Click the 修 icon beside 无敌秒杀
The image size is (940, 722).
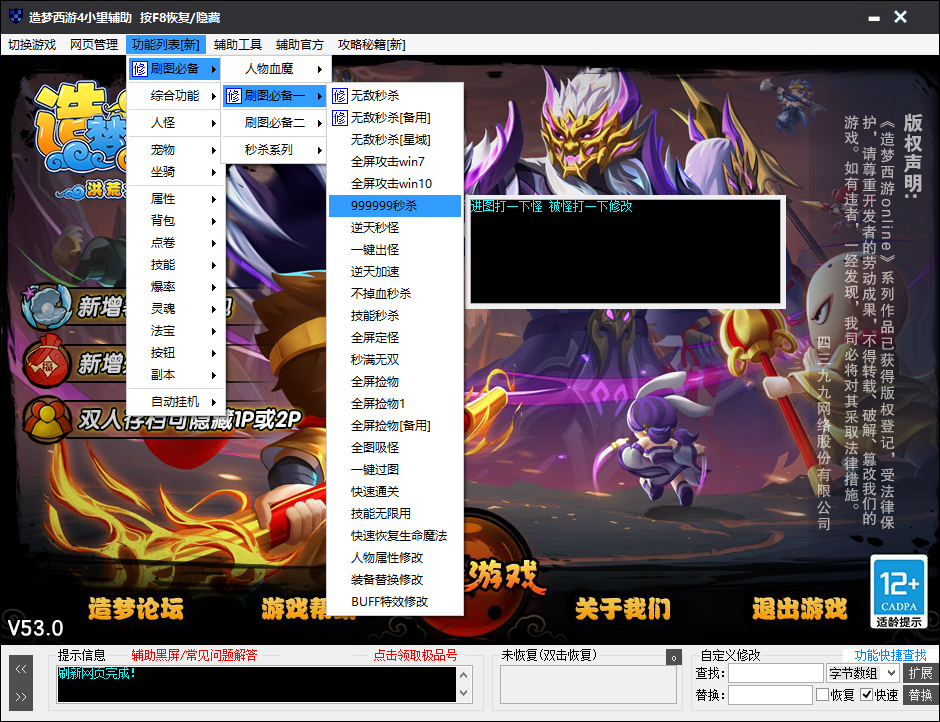(x=340, y=96)
